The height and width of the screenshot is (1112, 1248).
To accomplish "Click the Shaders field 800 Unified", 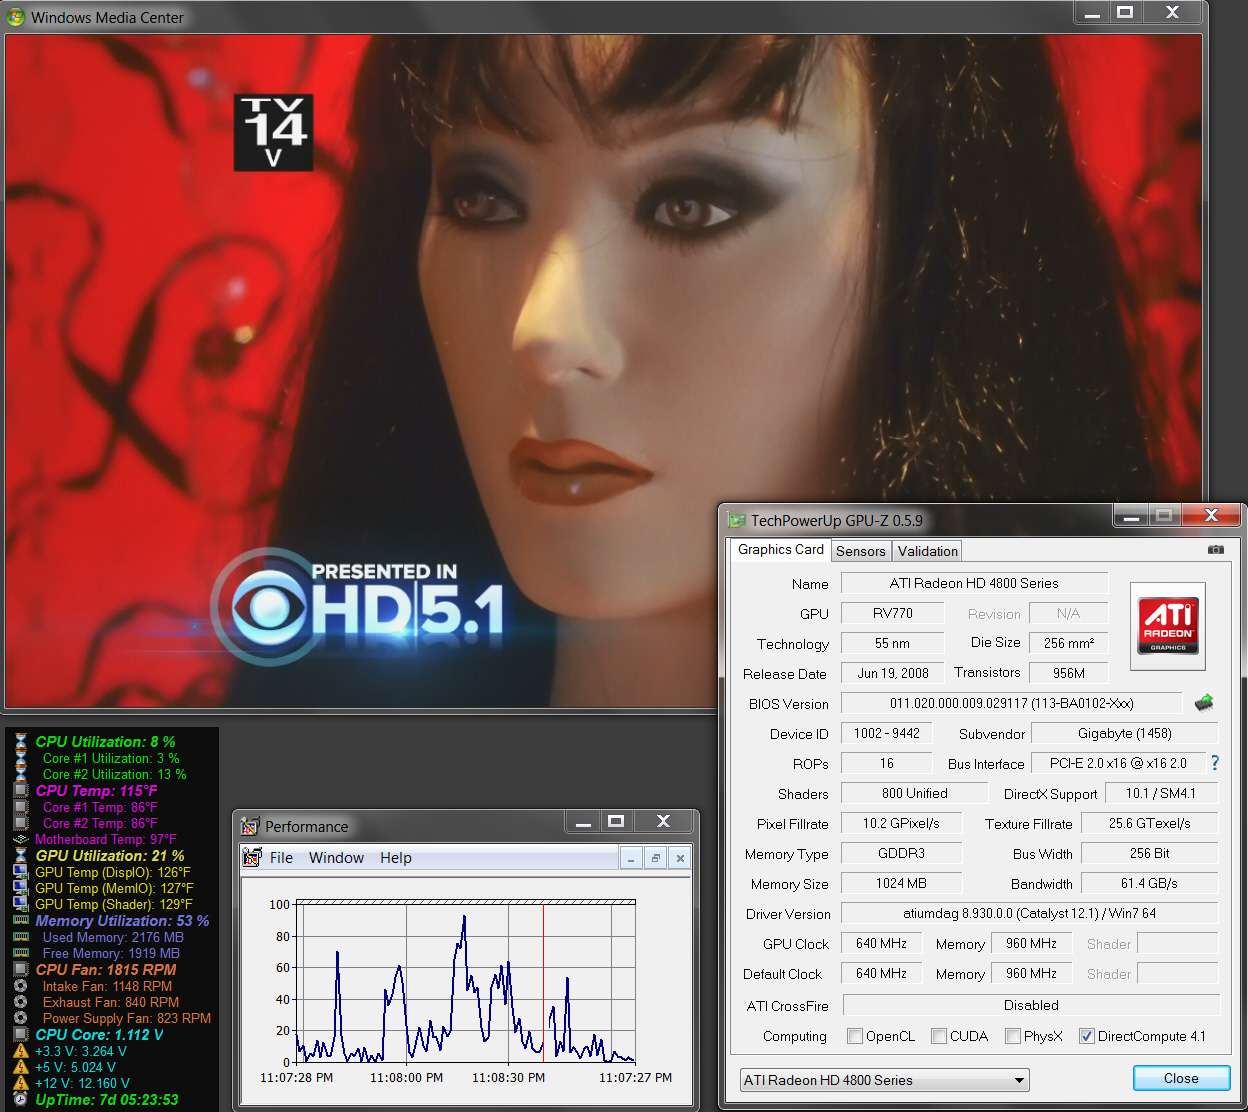I will tap(914, 793).
